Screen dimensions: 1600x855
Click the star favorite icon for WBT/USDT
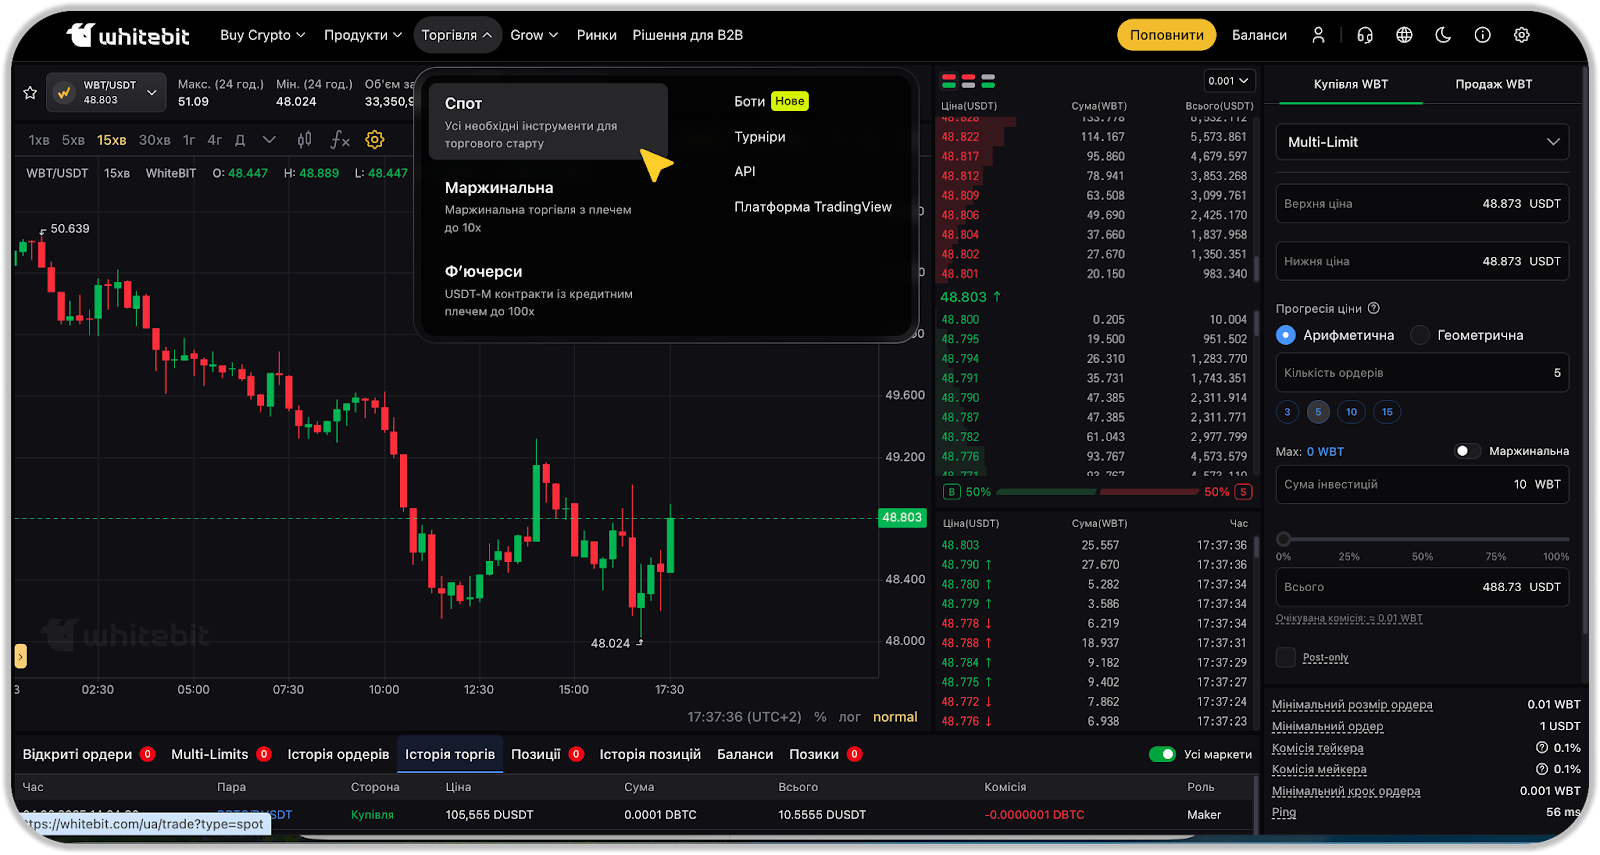[30, 93]
